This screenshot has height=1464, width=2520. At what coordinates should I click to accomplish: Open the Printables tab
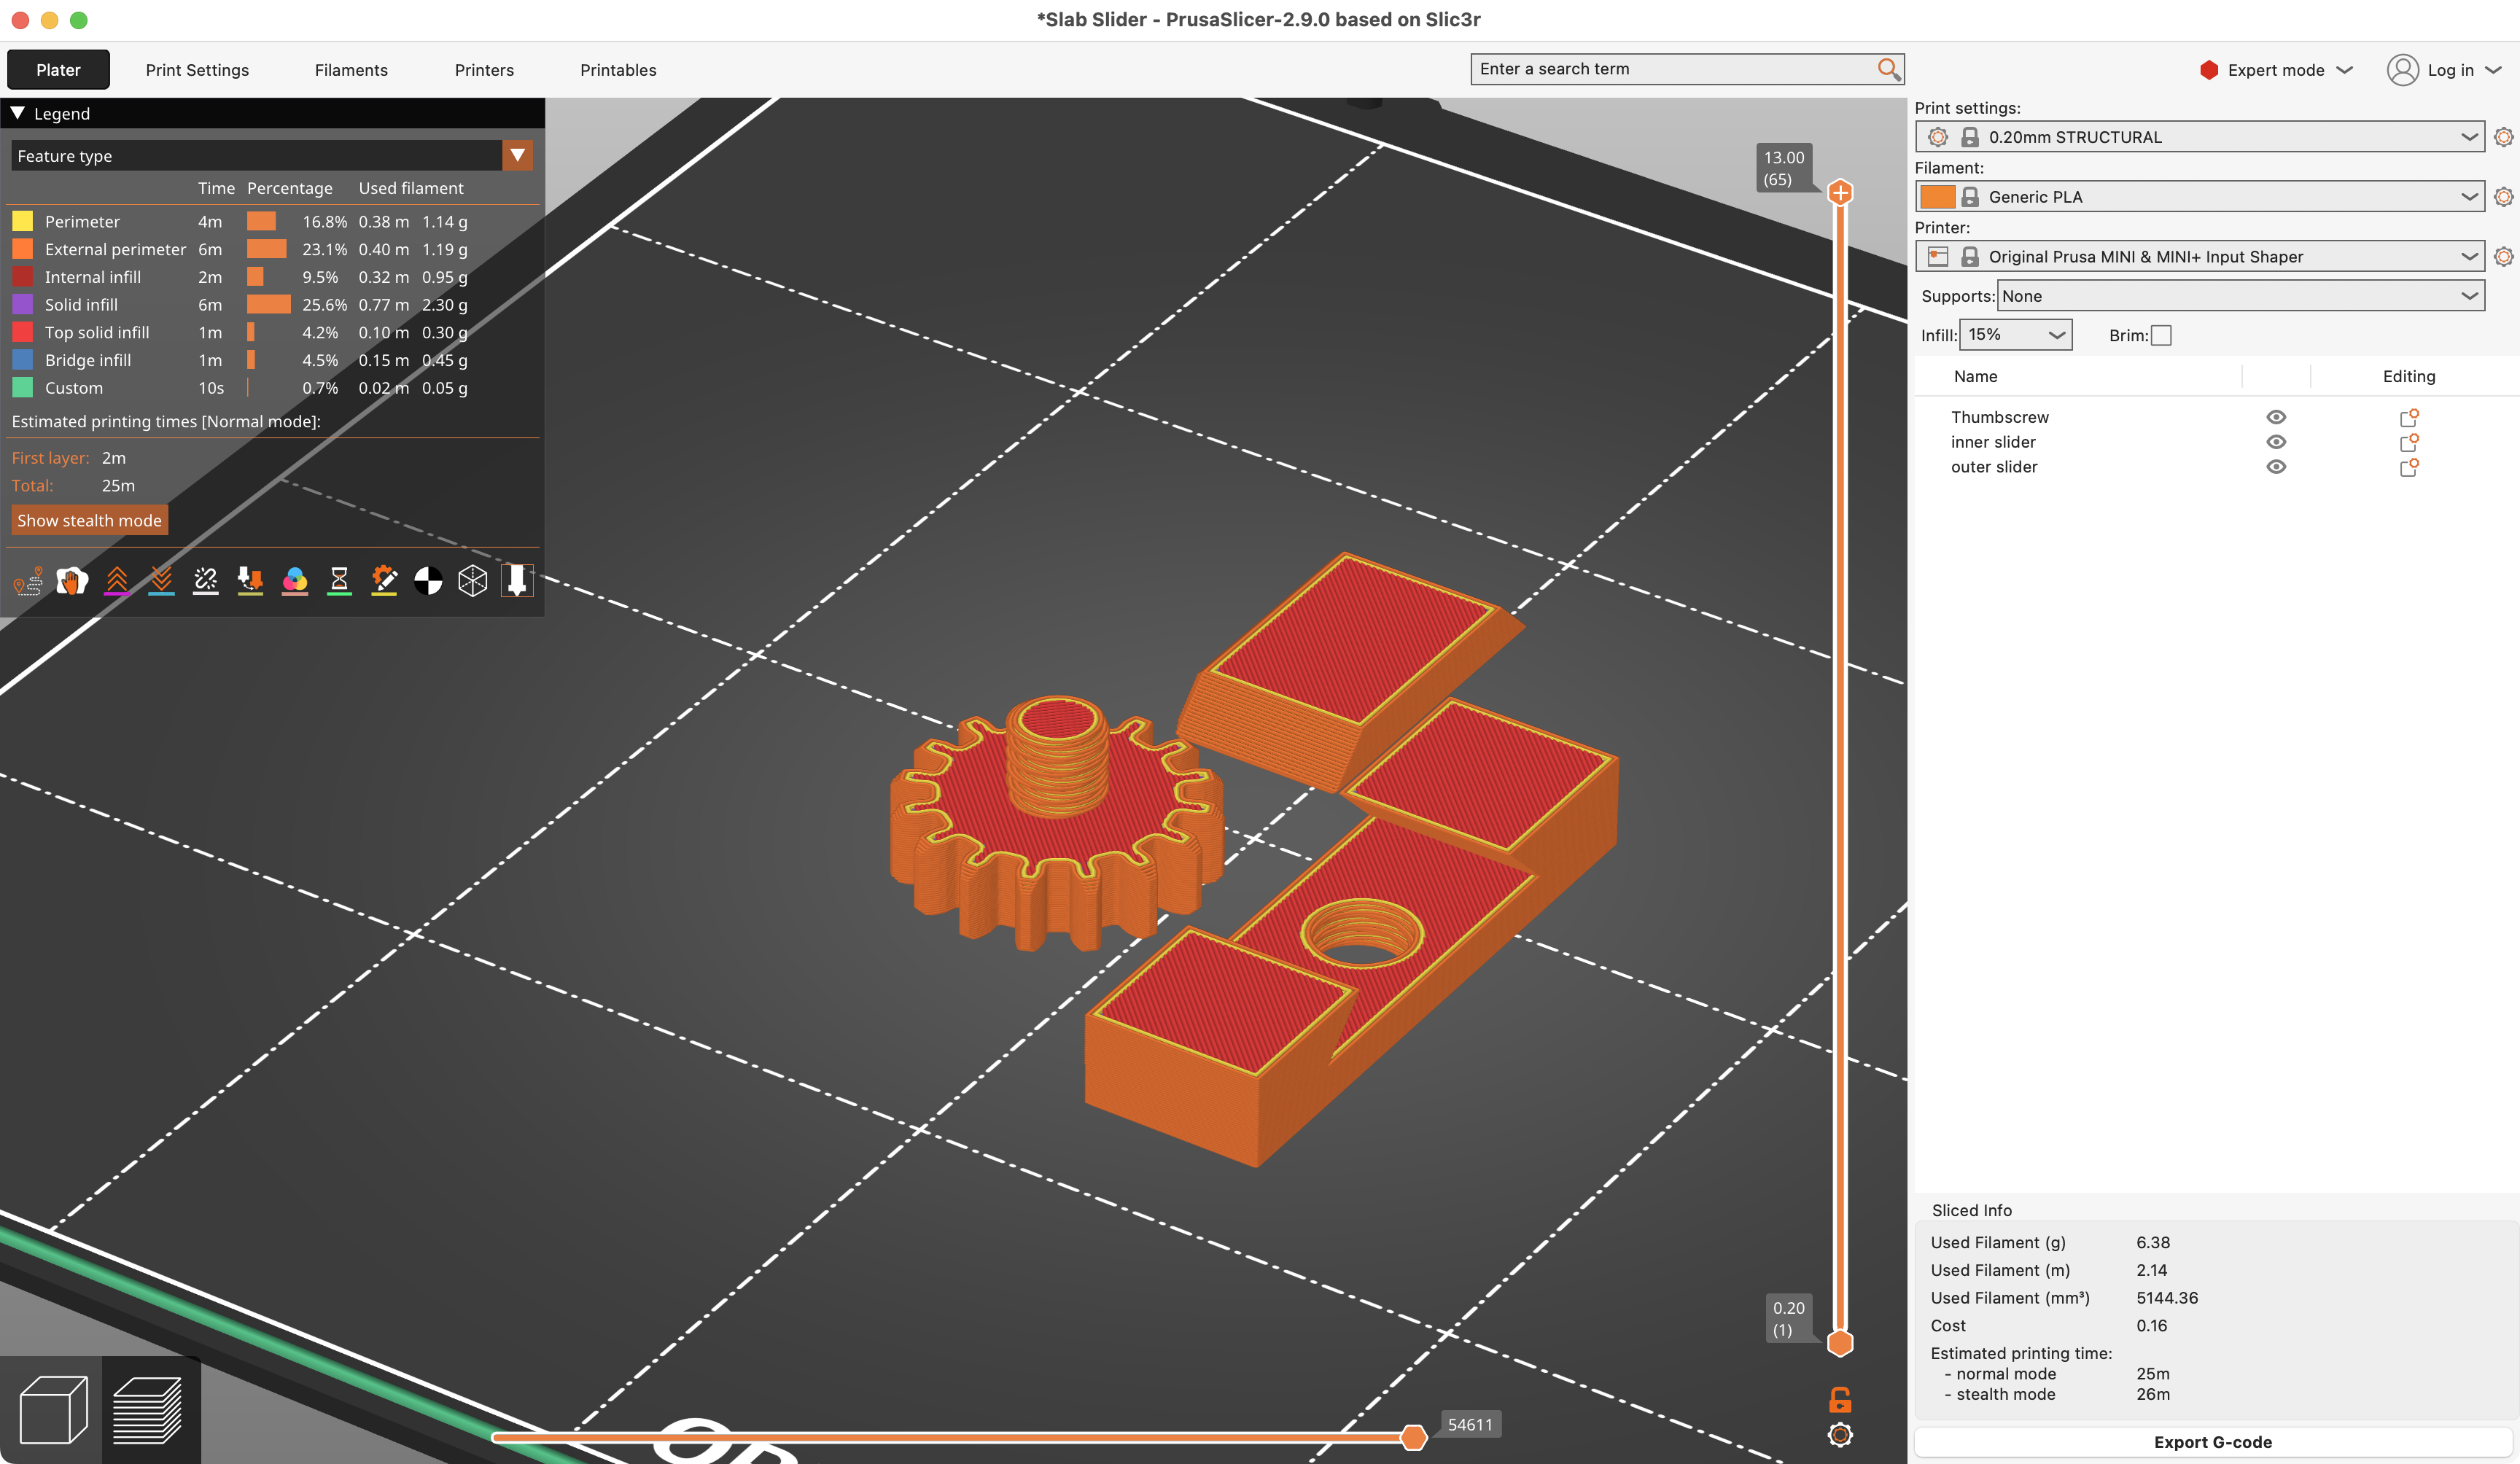point(618,70)
